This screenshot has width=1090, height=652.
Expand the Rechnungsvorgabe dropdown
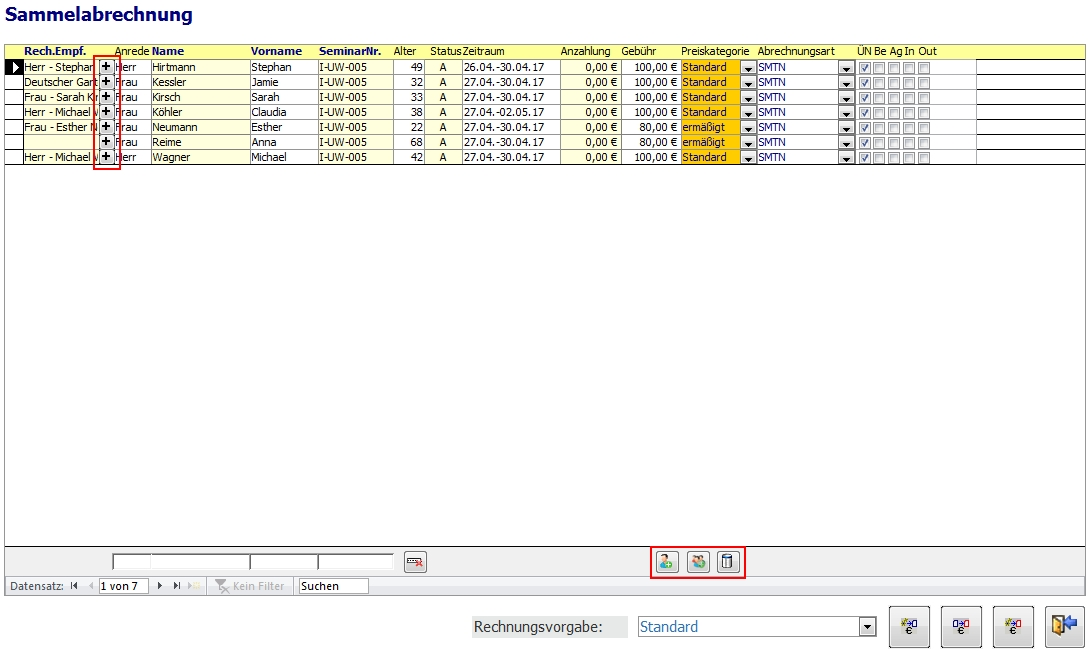pos(867,627)
